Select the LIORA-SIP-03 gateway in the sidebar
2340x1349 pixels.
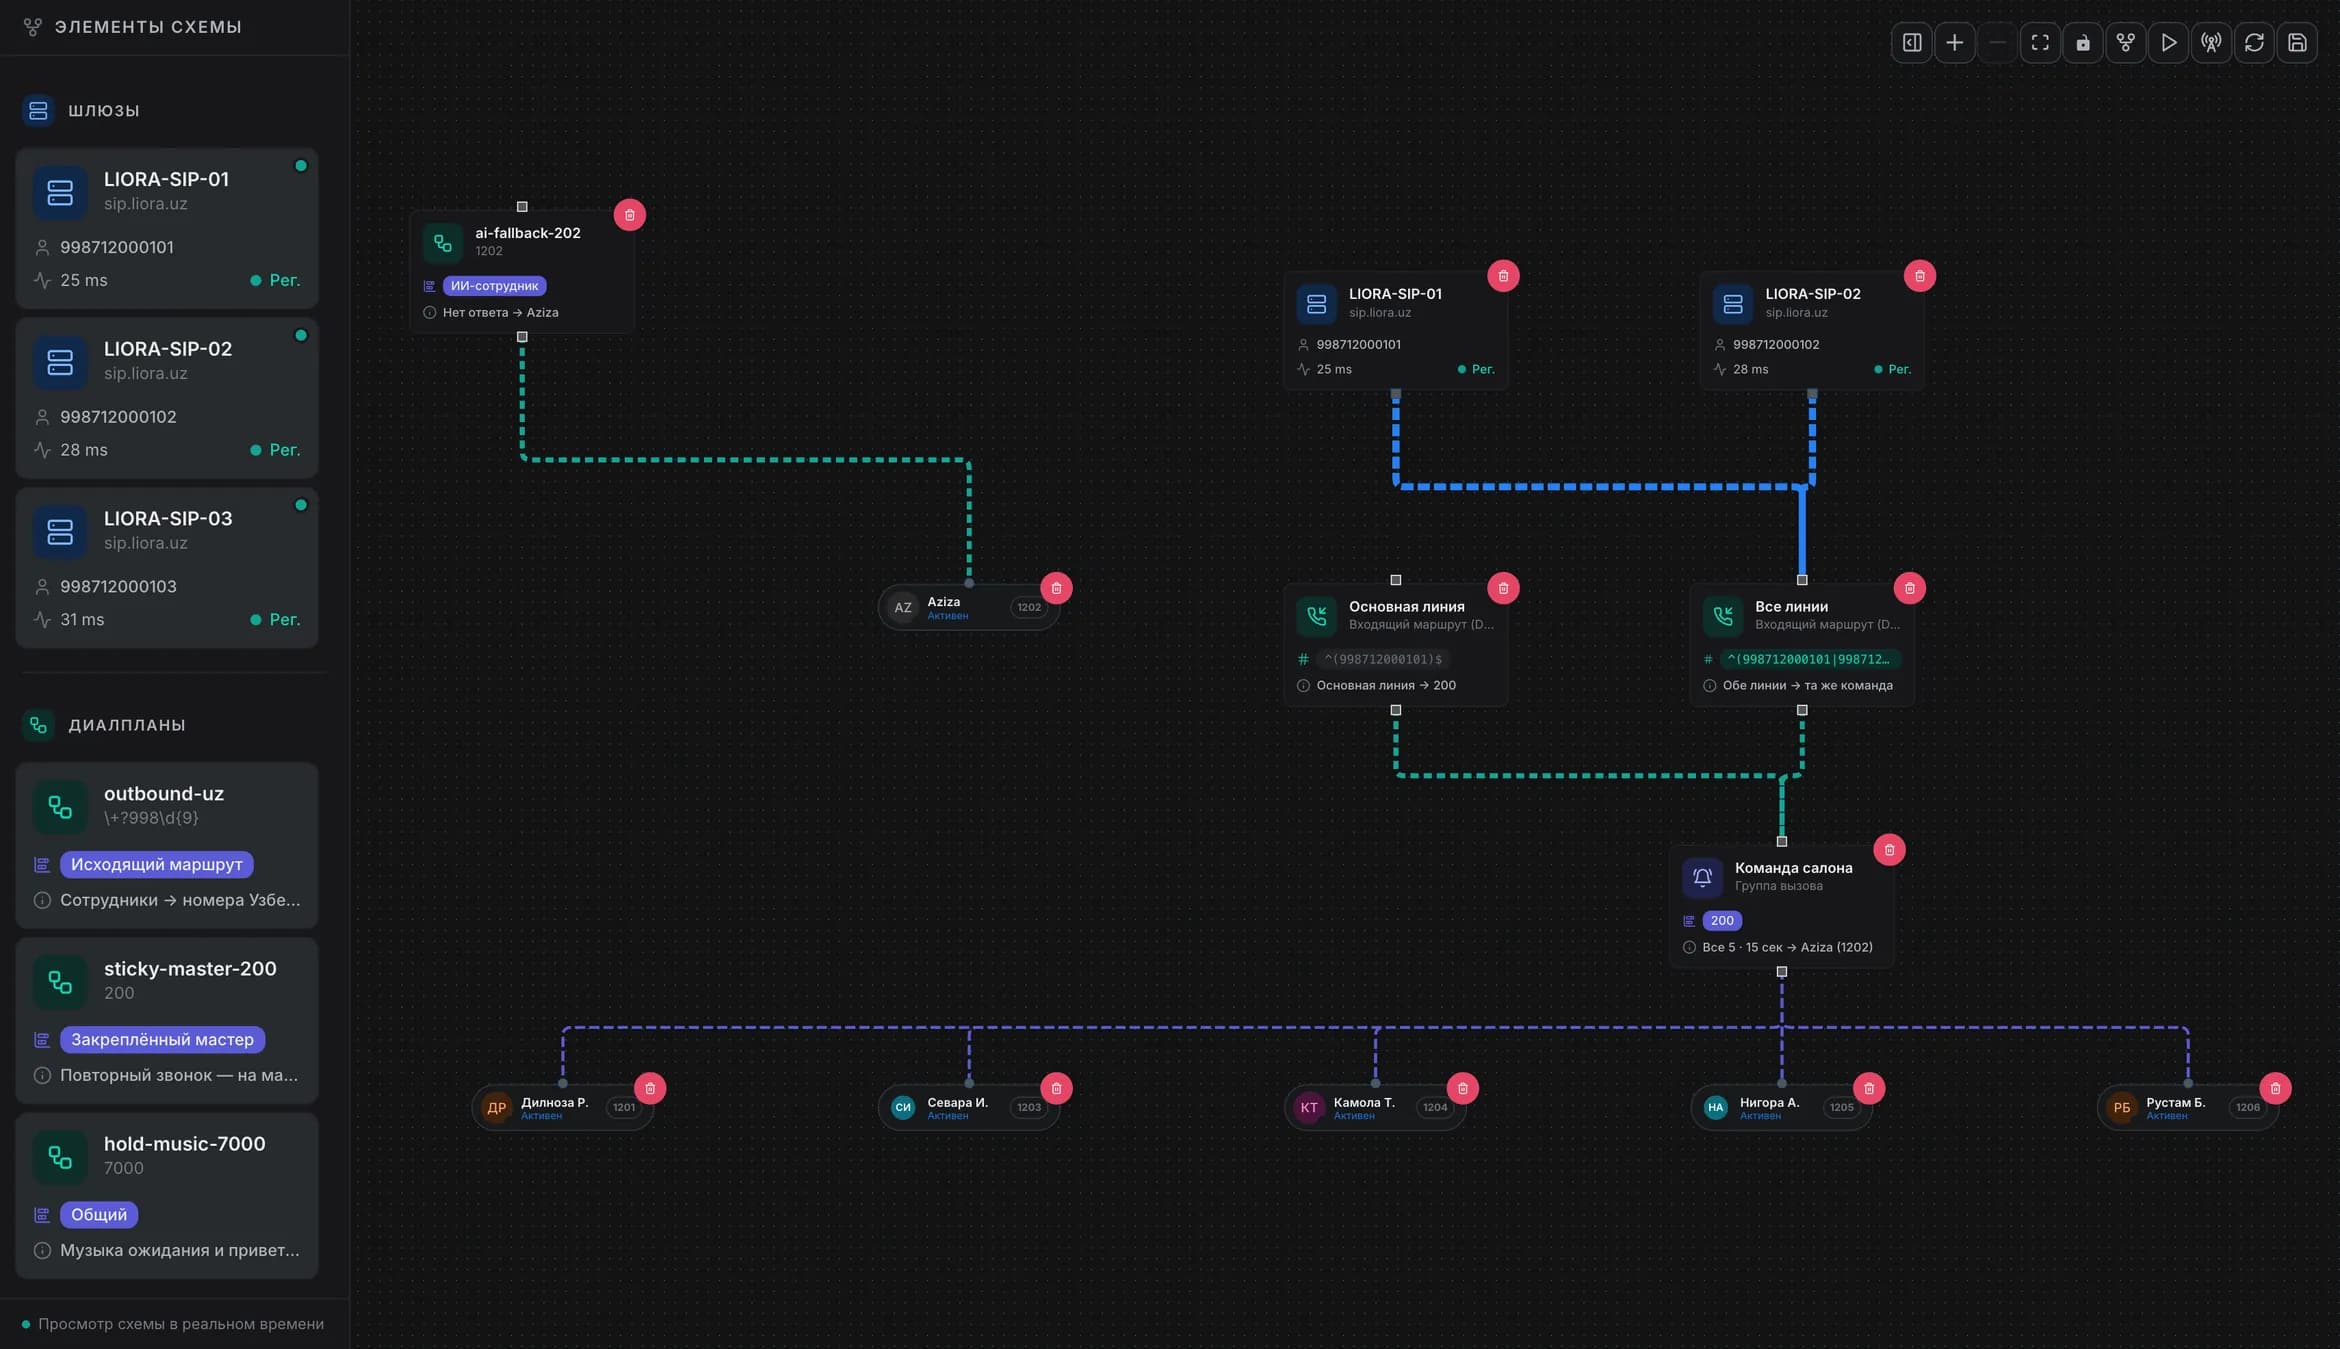[x=167, y=568]
